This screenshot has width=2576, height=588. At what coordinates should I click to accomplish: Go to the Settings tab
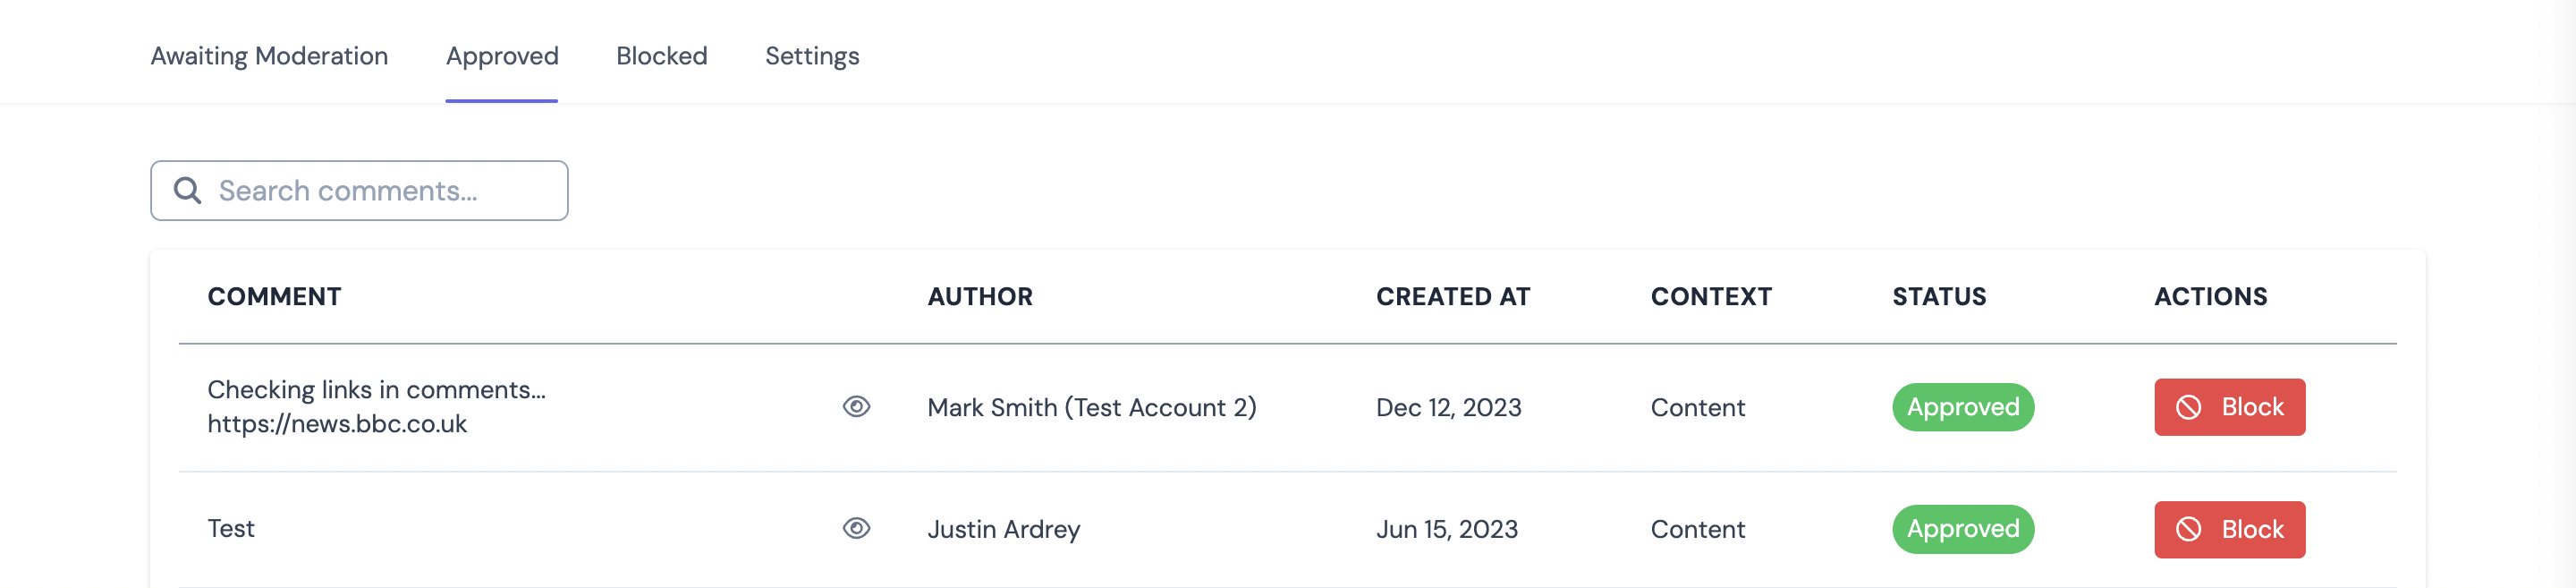click(812, 56)
